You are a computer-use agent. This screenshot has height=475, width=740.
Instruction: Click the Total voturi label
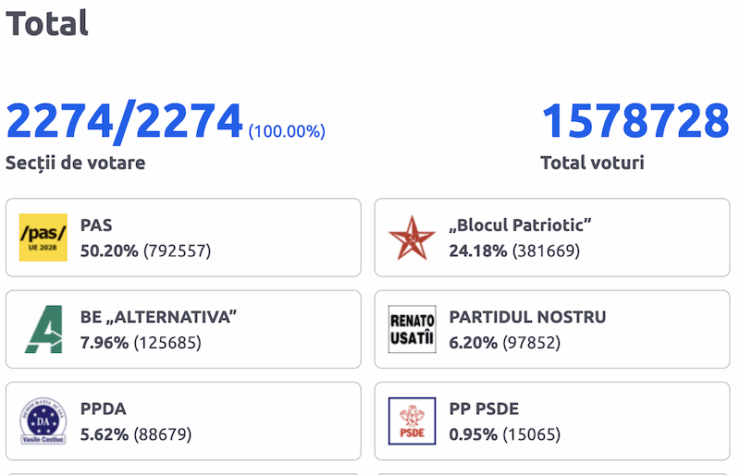(592, 163)
